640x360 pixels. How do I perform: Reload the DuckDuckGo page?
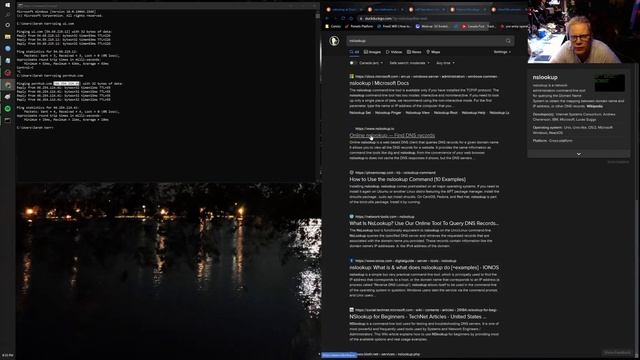(343, 18)
